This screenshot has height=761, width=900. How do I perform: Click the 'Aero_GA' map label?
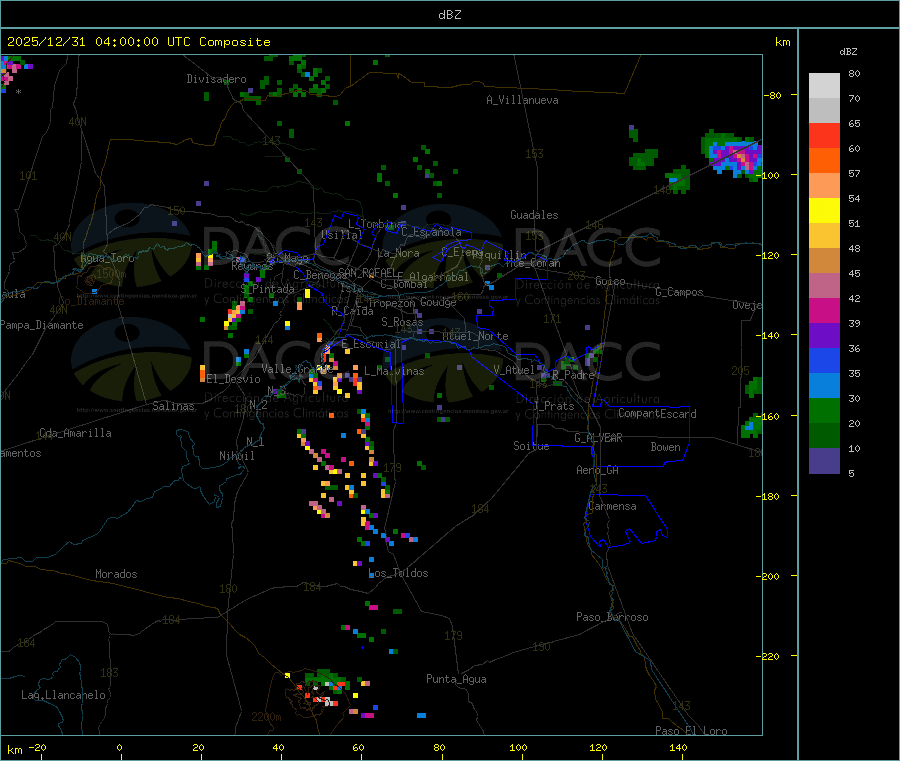click(x=598, y=470)
